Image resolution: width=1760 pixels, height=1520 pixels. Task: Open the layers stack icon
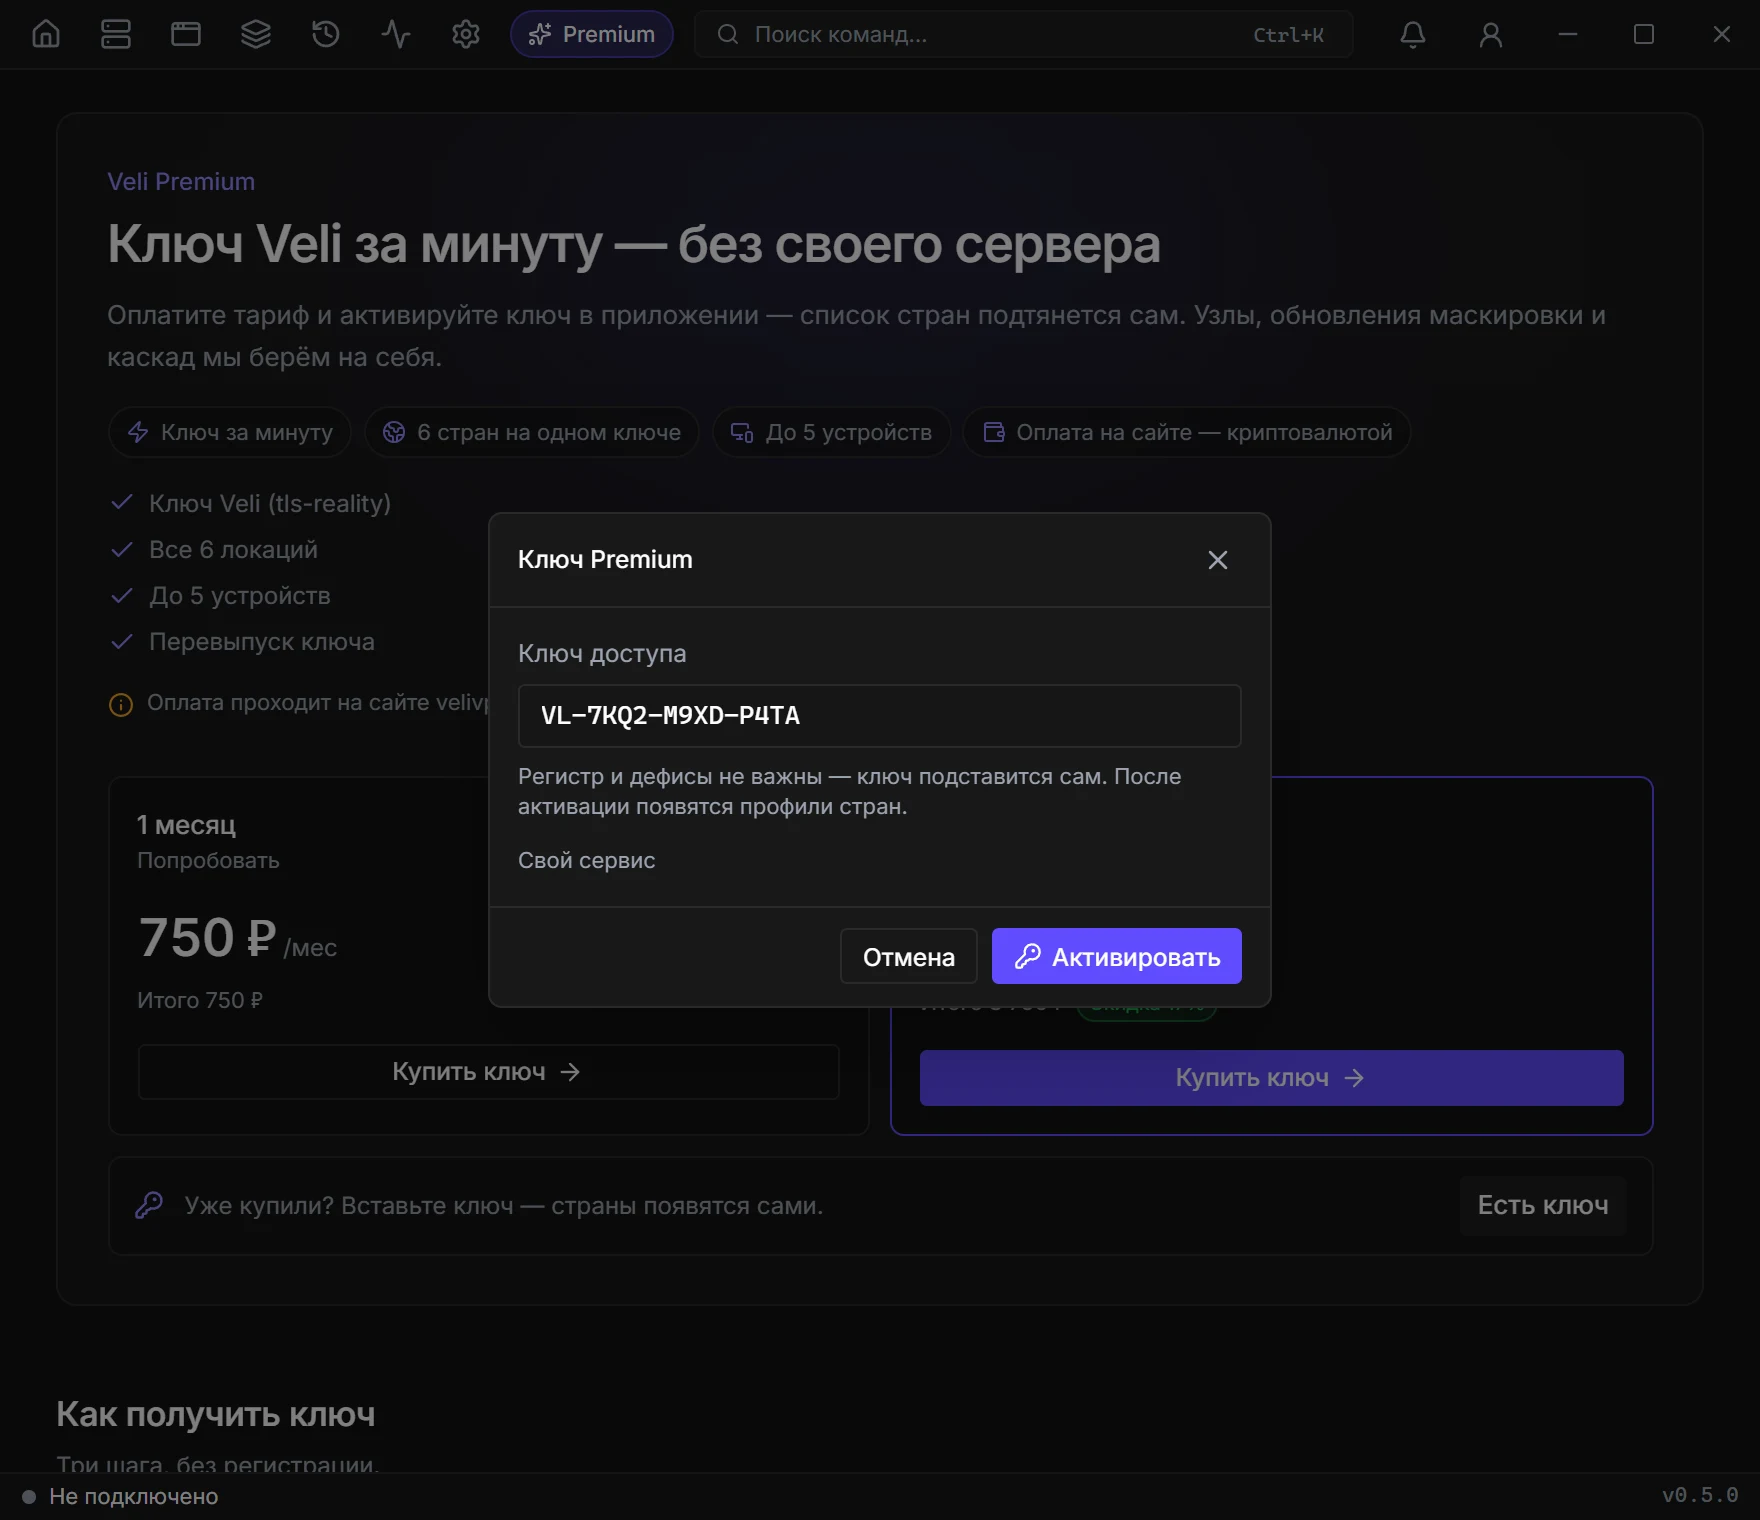[x=256, y=34]
